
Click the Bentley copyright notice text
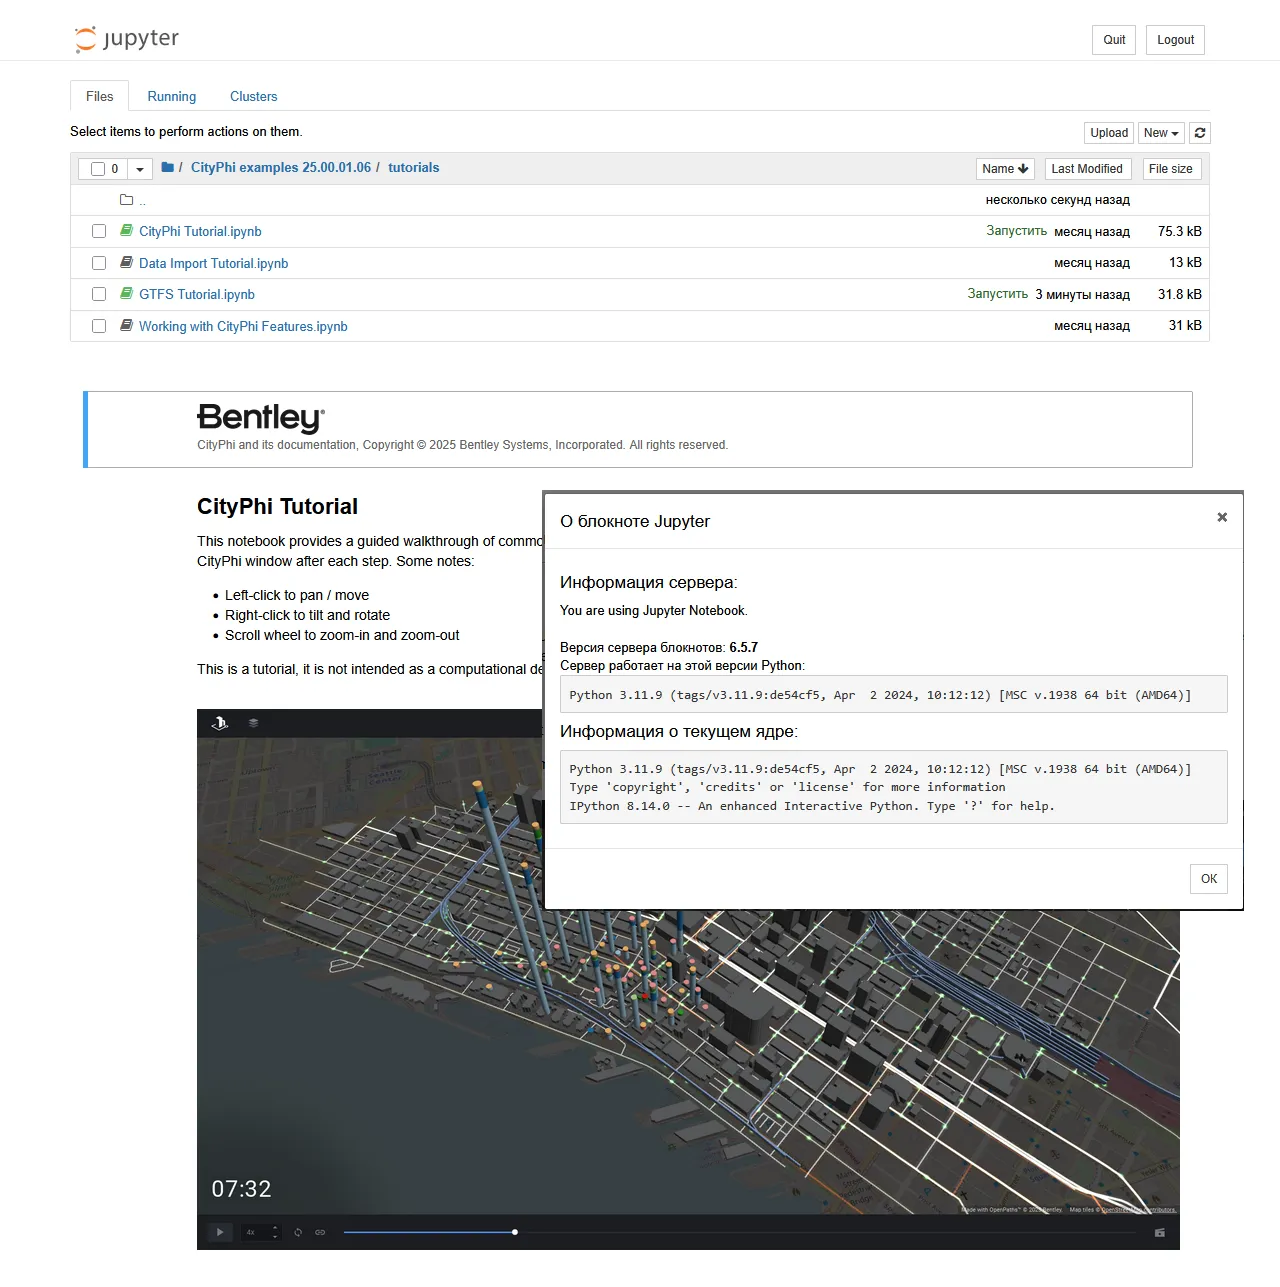[x=462, y=445]
